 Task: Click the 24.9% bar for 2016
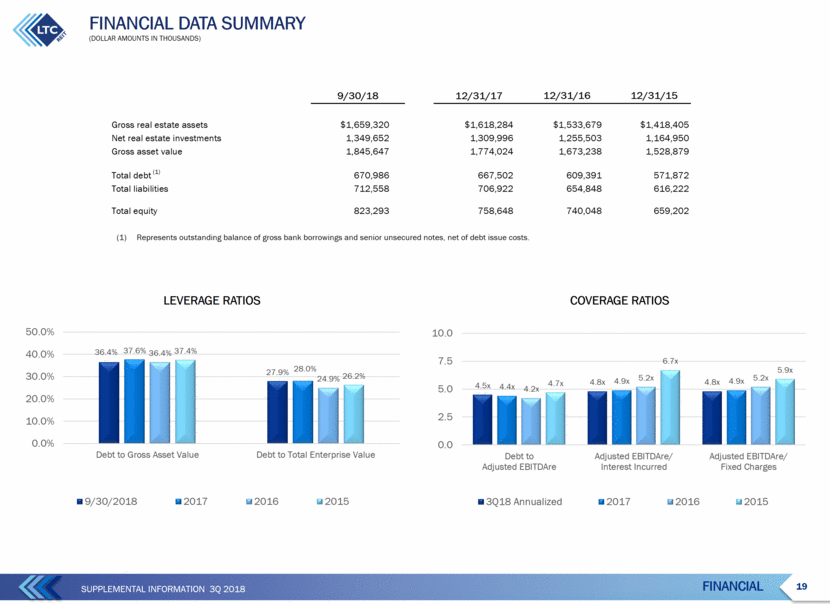[328, 416]
